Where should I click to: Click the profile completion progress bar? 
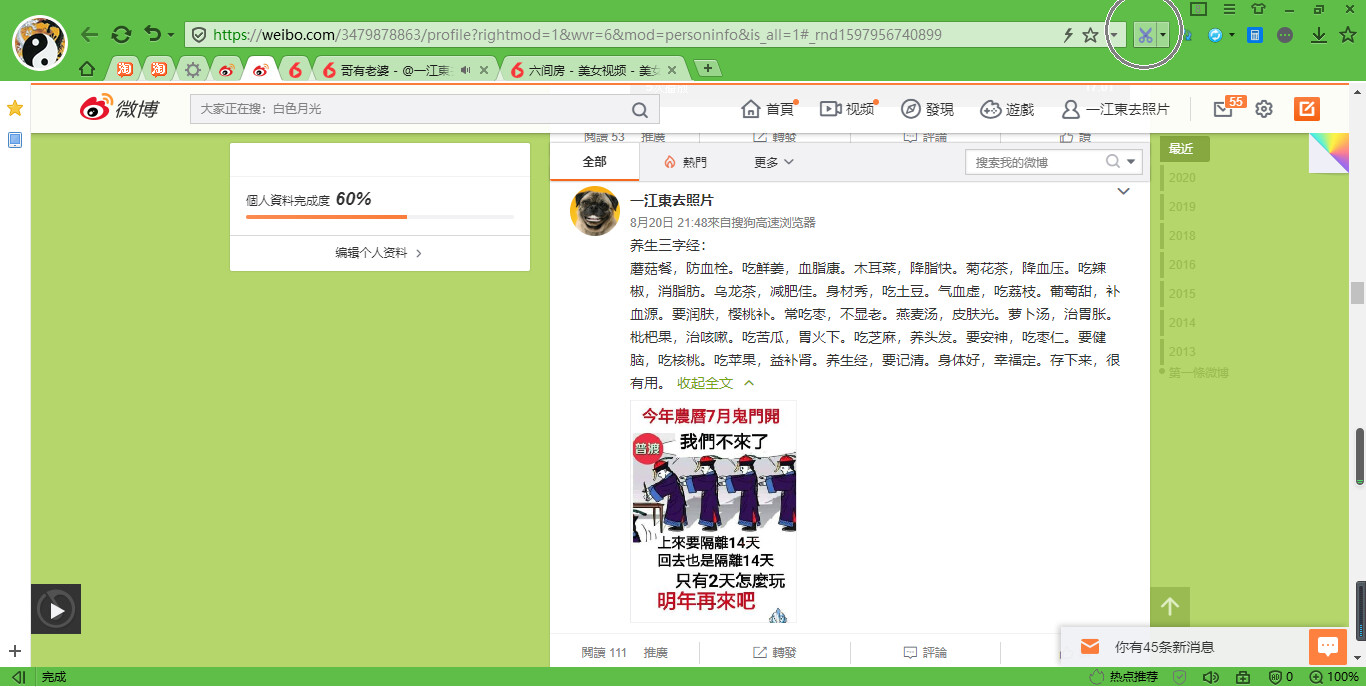tap(380, 217)
